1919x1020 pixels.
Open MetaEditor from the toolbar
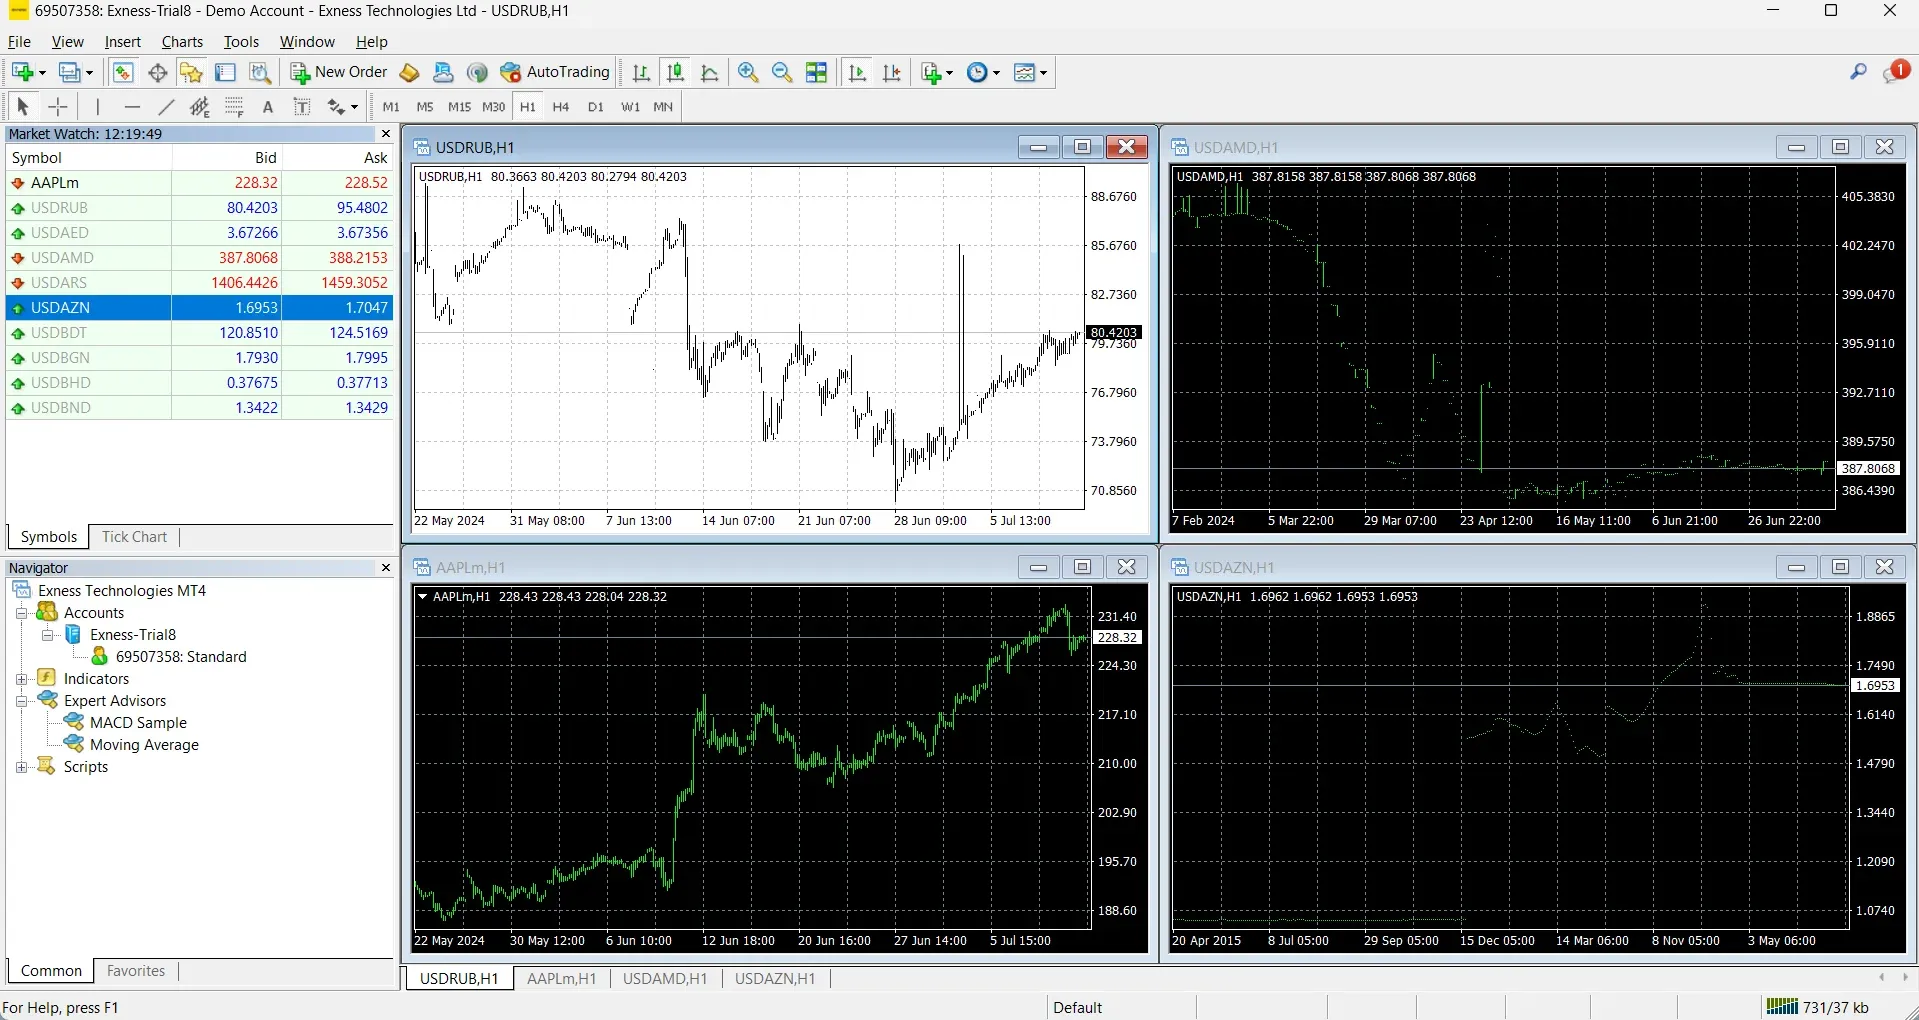tap(409, 72)
